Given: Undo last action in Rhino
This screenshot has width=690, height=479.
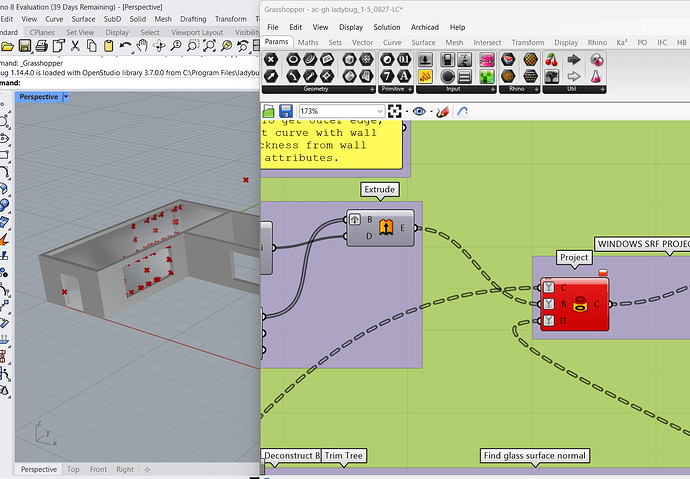Looking at the screenshot, I should pos(125,46).
